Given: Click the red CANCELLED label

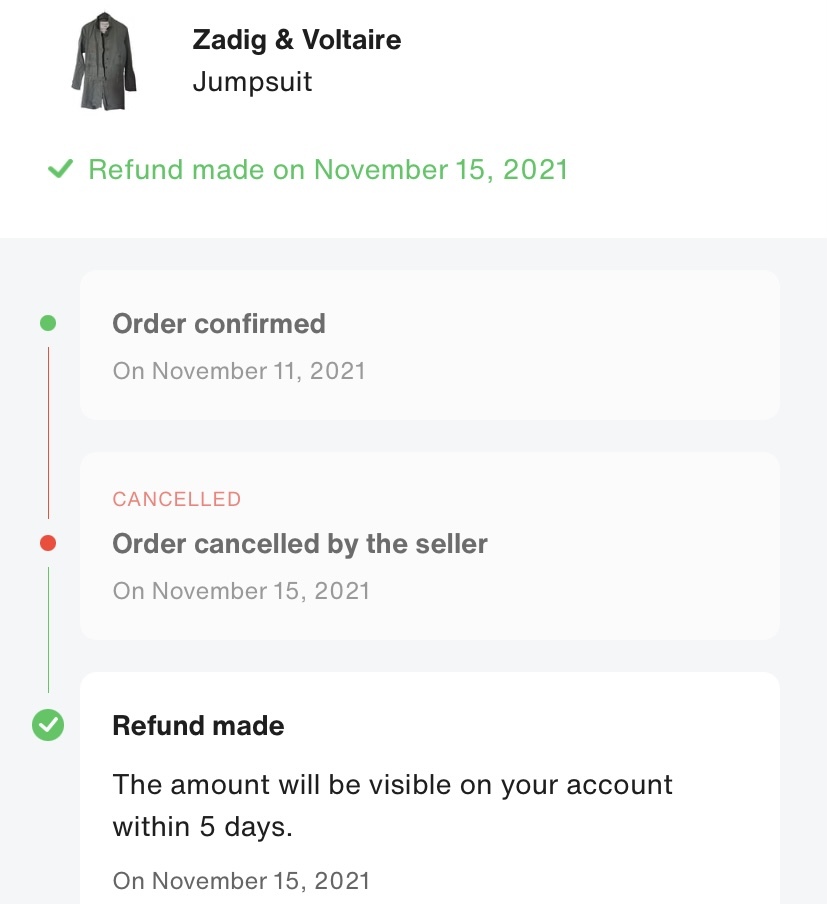Looking at the screenshot, I should point(176,499).
